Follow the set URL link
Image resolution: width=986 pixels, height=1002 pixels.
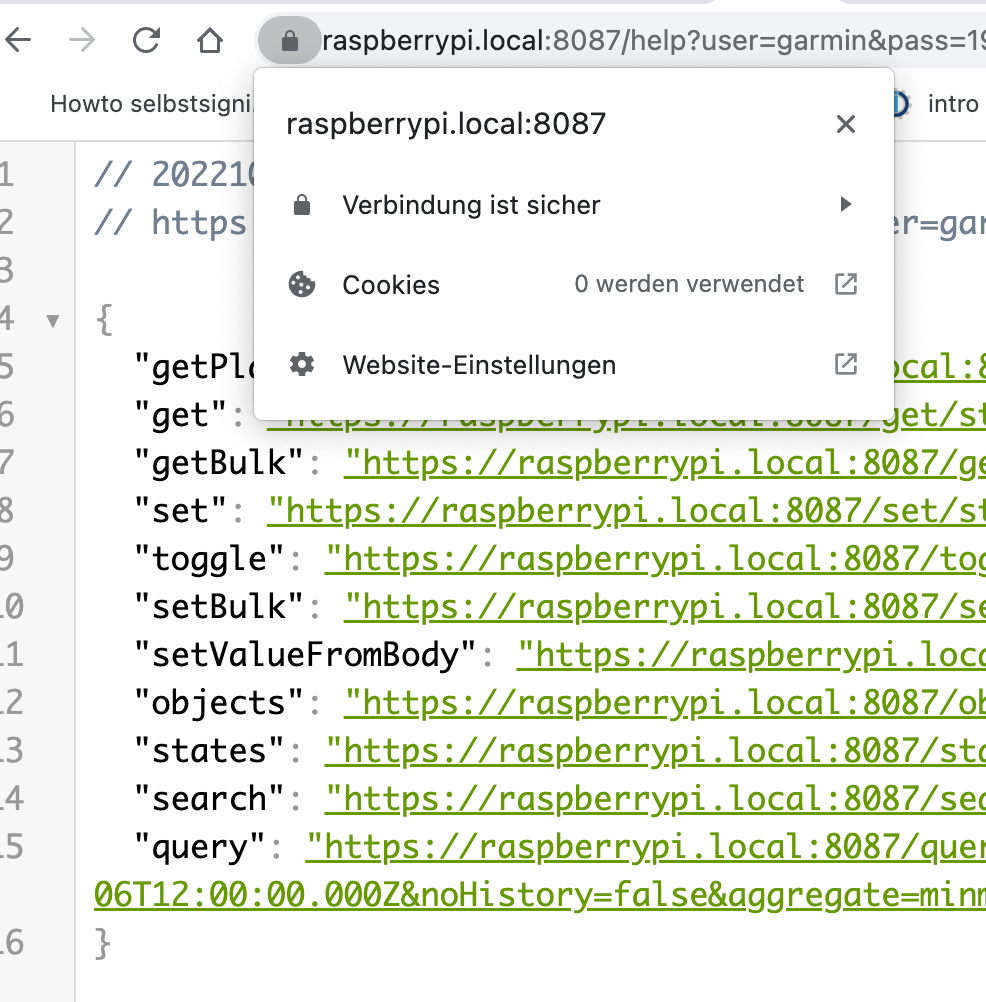[x=626, y=511]
